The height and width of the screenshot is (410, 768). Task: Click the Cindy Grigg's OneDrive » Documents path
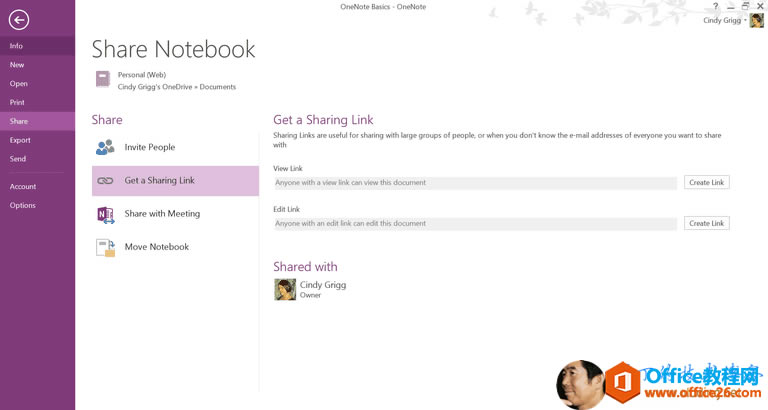[x=177, y=87]
